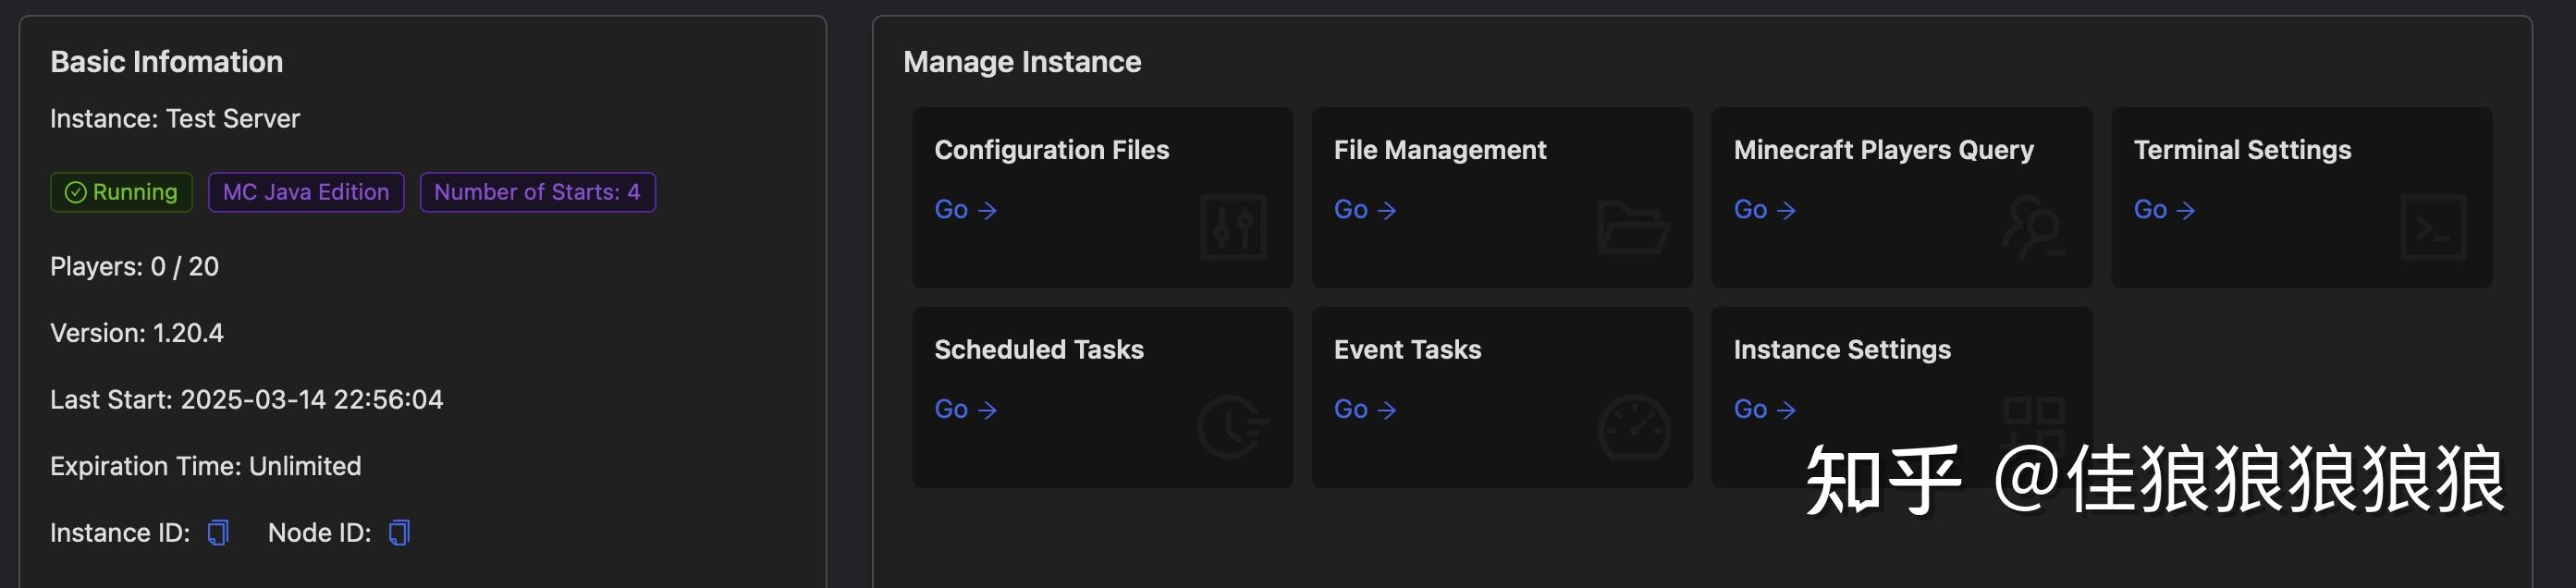This screenshot has width=2576, height=588.
Task: Click the Number of Starts: 4 tag
Action: (537, 192)
